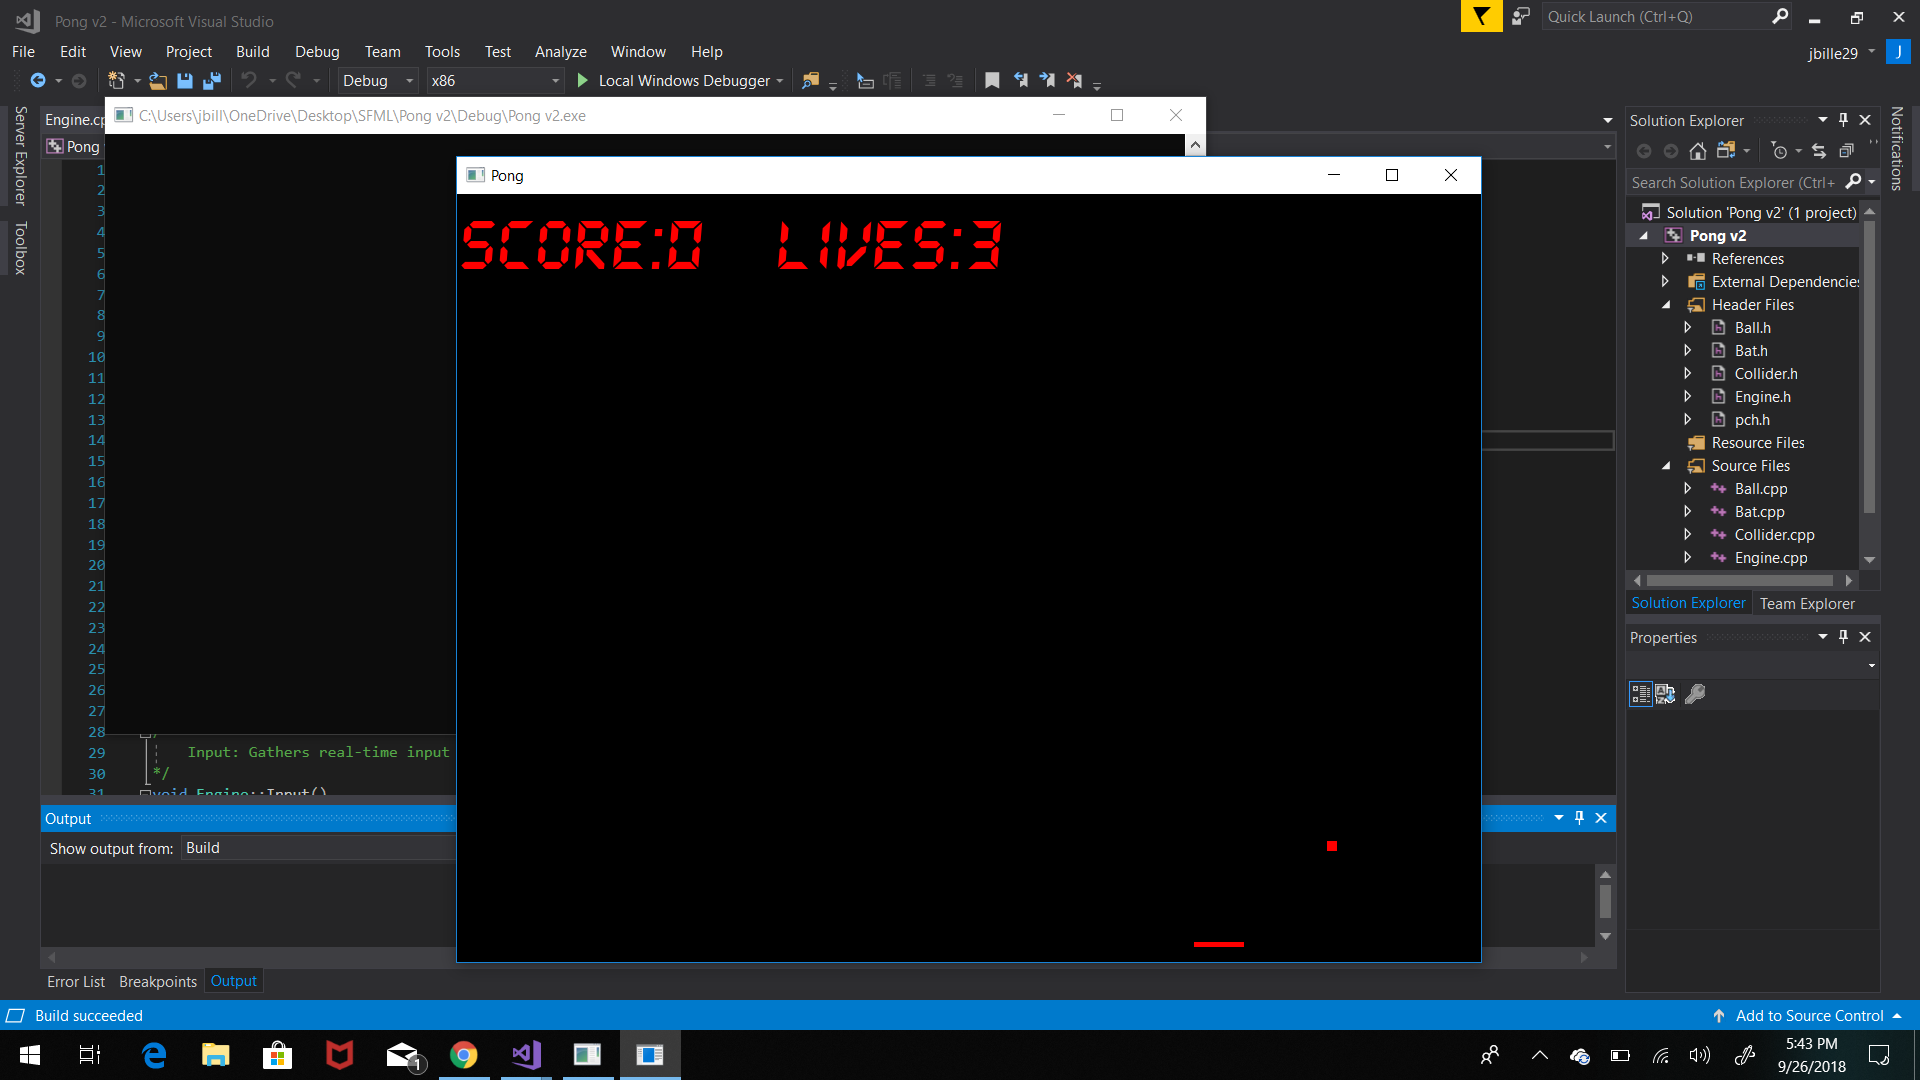Click Collapse All in Solution Explorer

coord(1846,151)
